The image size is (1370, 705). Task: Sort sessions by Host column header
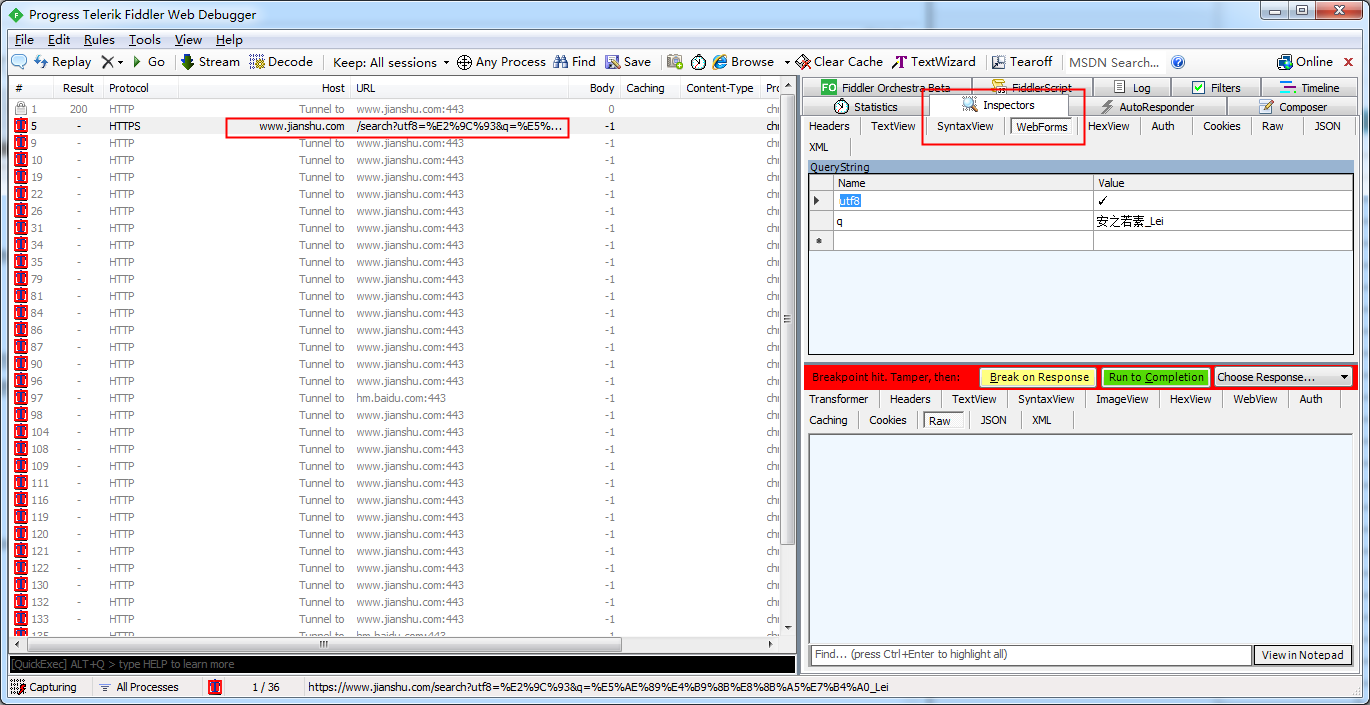(264, 88)
